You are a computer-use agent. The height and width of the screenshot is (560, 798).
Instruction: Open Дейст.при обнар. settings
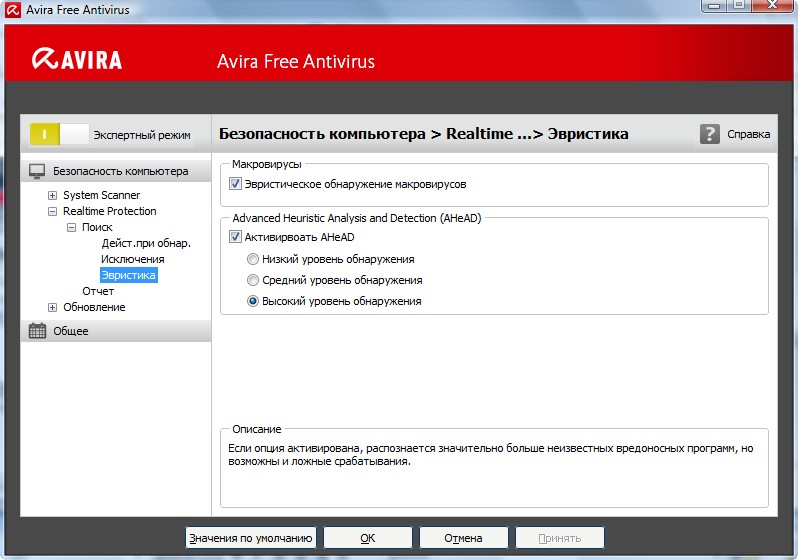tap(146, 243)
